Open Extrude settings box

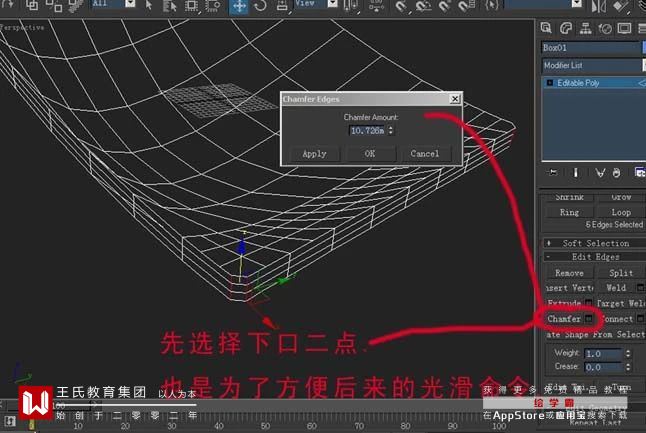pos(589,303)
